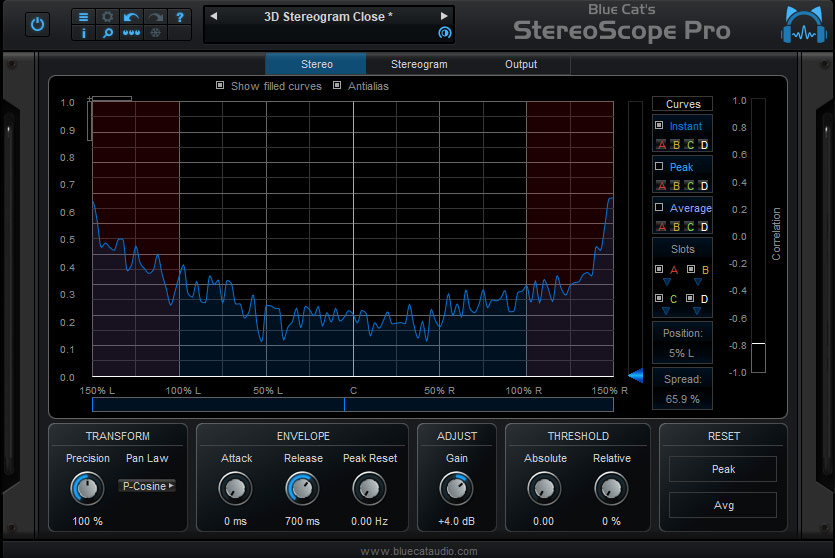The height and width of the screenshot is (558, 835).
Task: Click the 3D Stereogram Close preset name
Action: [328, 17]
